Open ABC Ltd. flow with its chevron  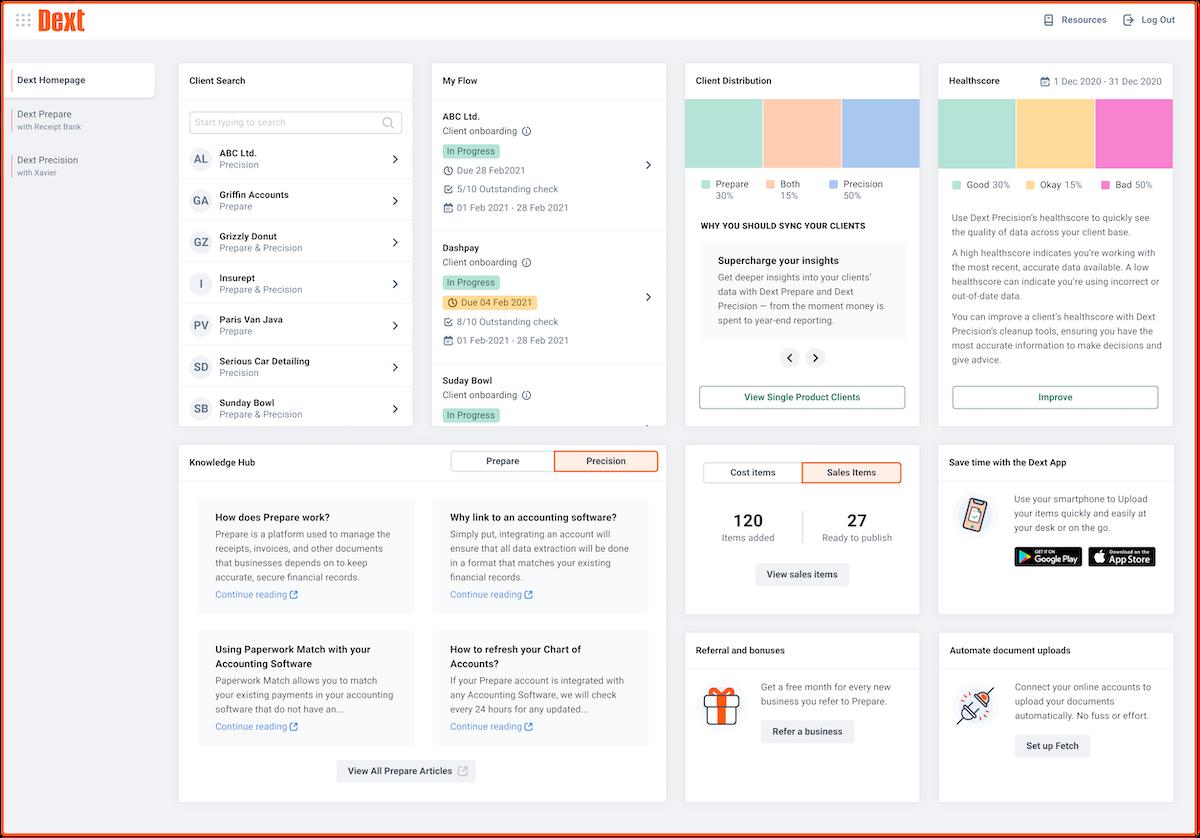[648, 165]
